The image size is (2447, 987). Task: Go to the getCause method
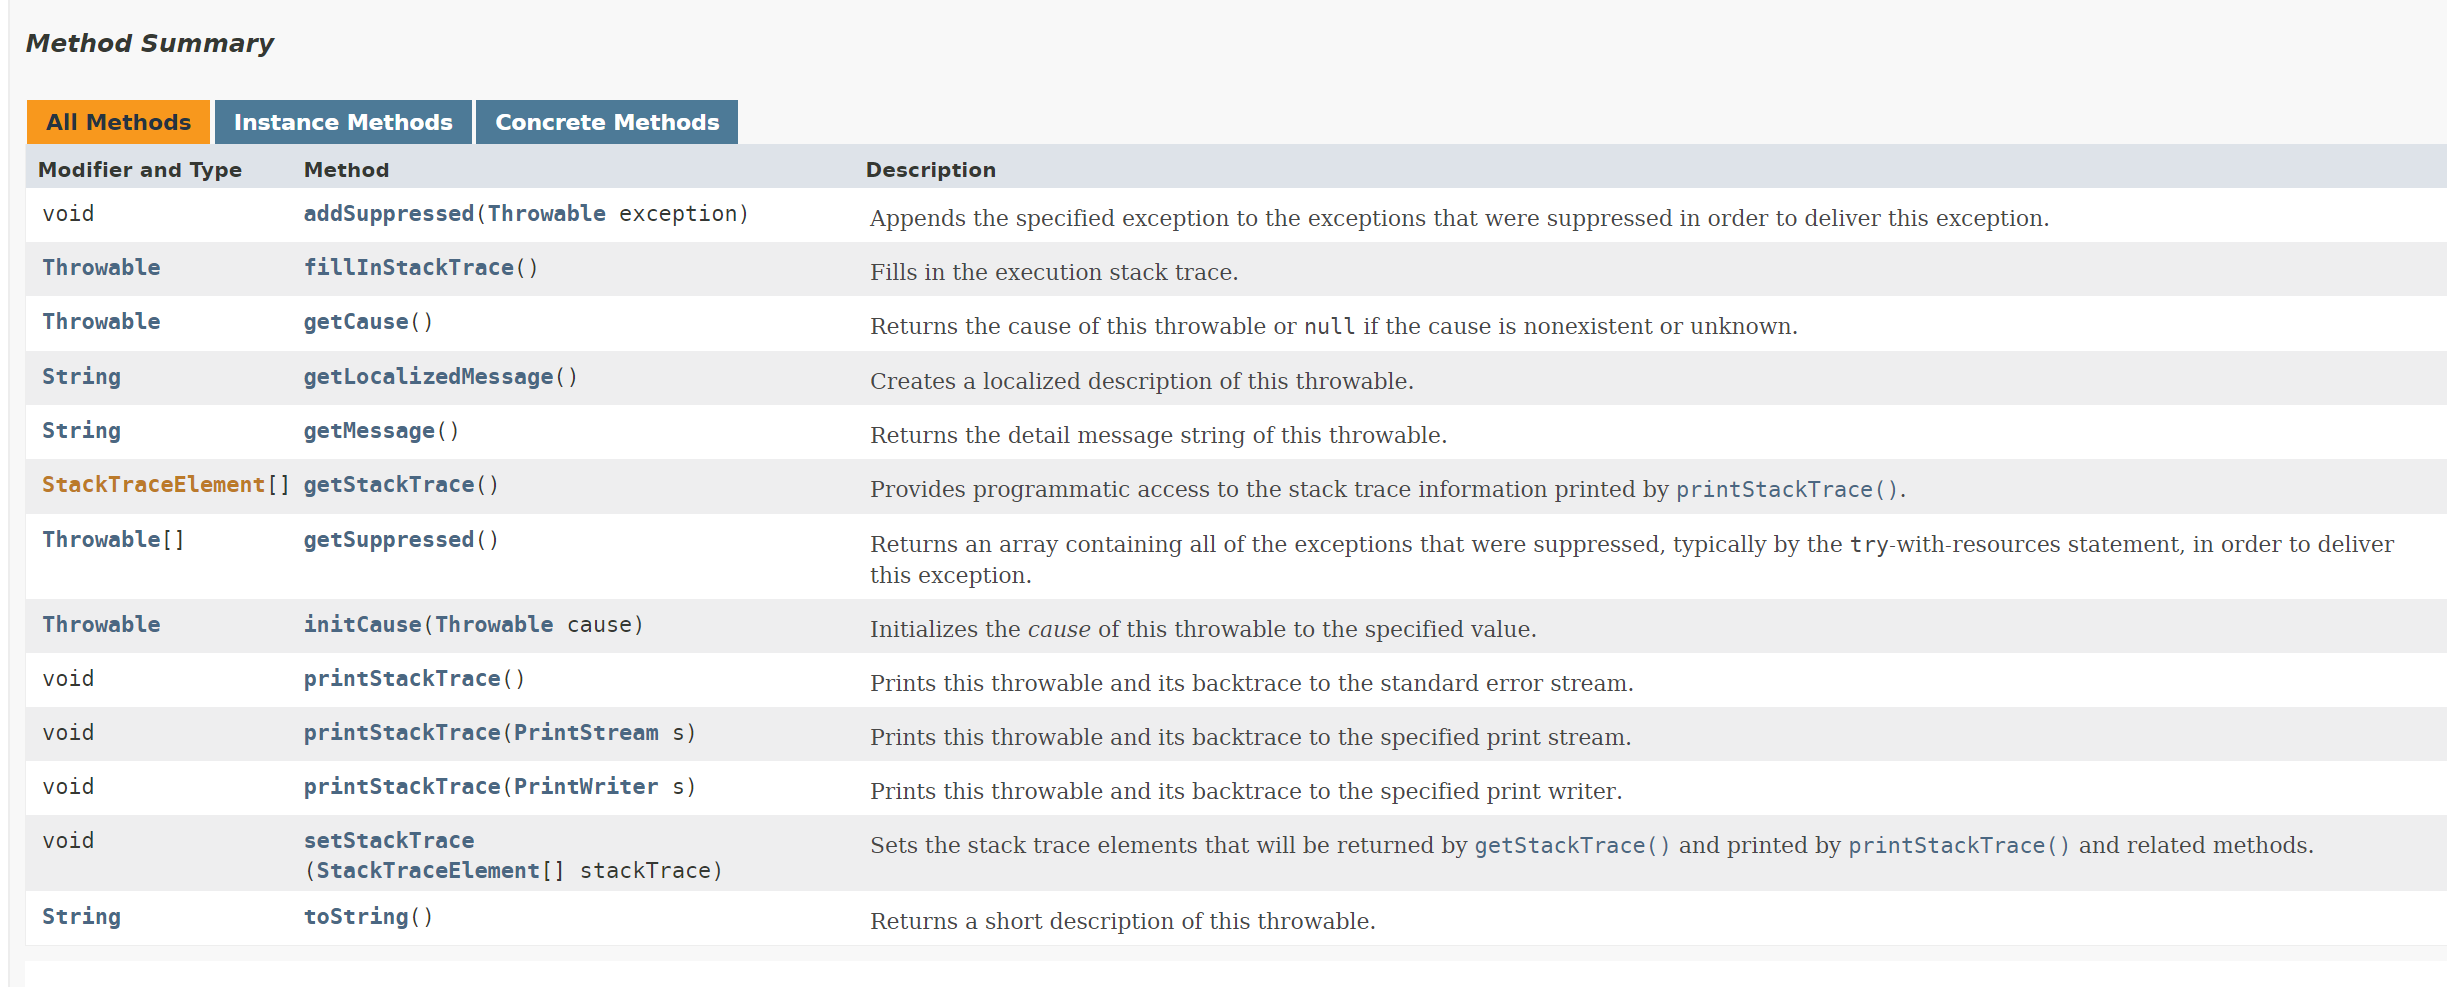tap(356, 322)
